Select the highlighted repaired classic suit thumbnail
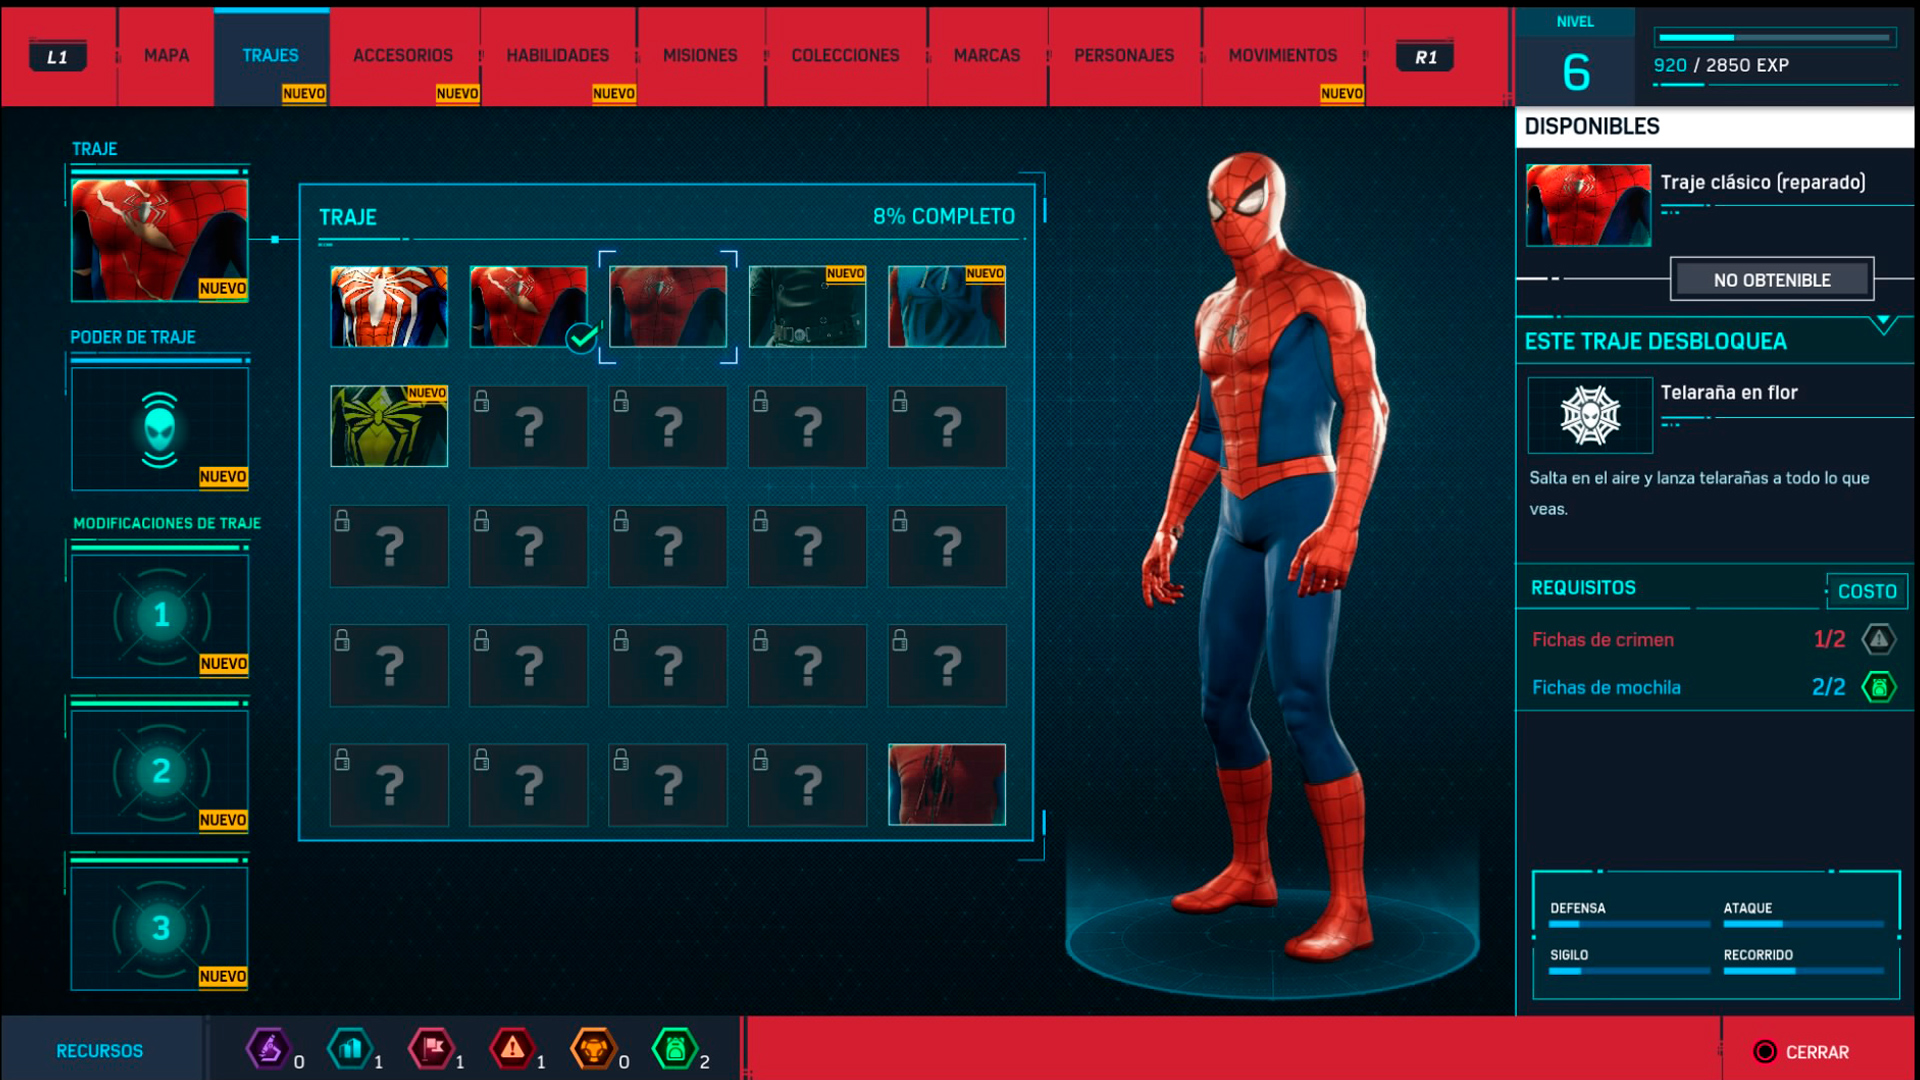The width and height of the screenshot is (1920, 1080). 668,307
